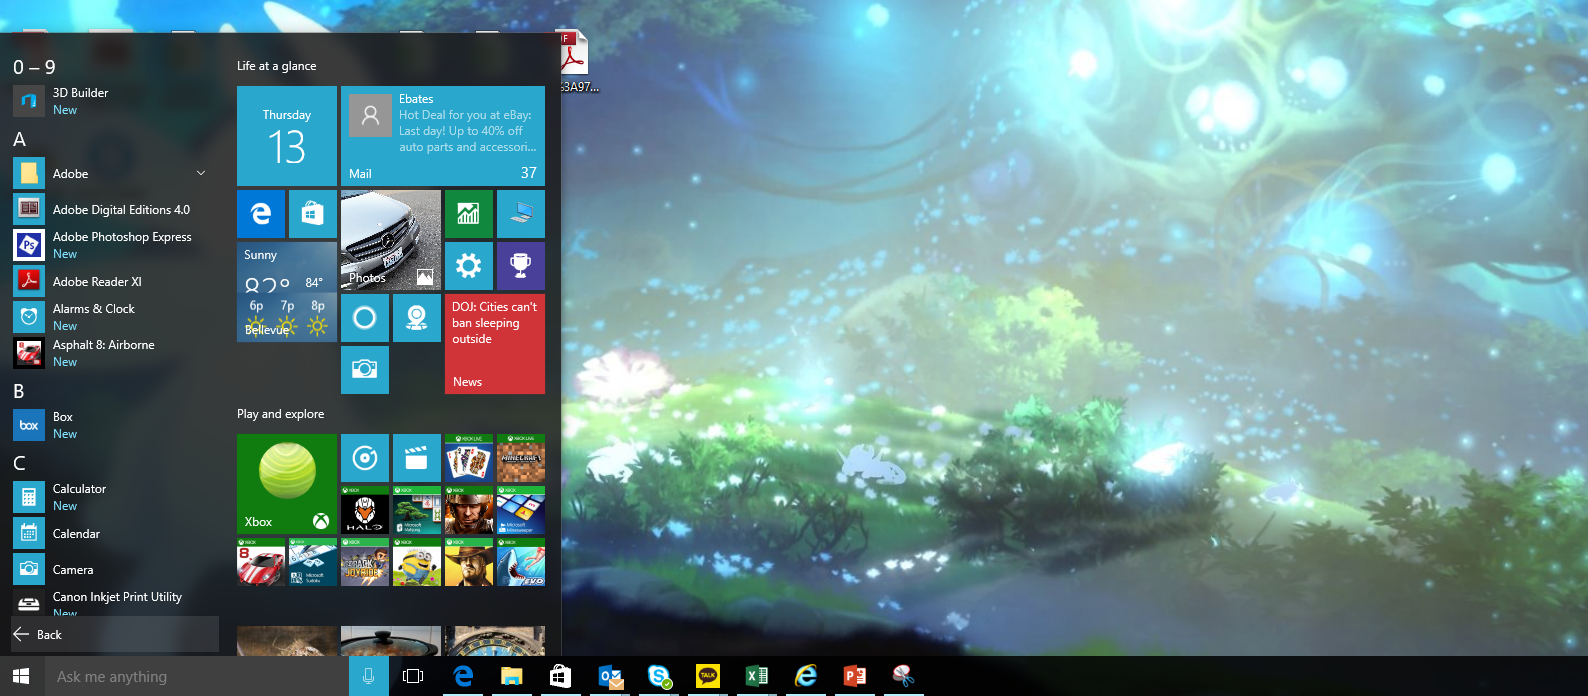Open the Cortana circle tile
This screenshot has height=696, width=1588.
point(365,318)
